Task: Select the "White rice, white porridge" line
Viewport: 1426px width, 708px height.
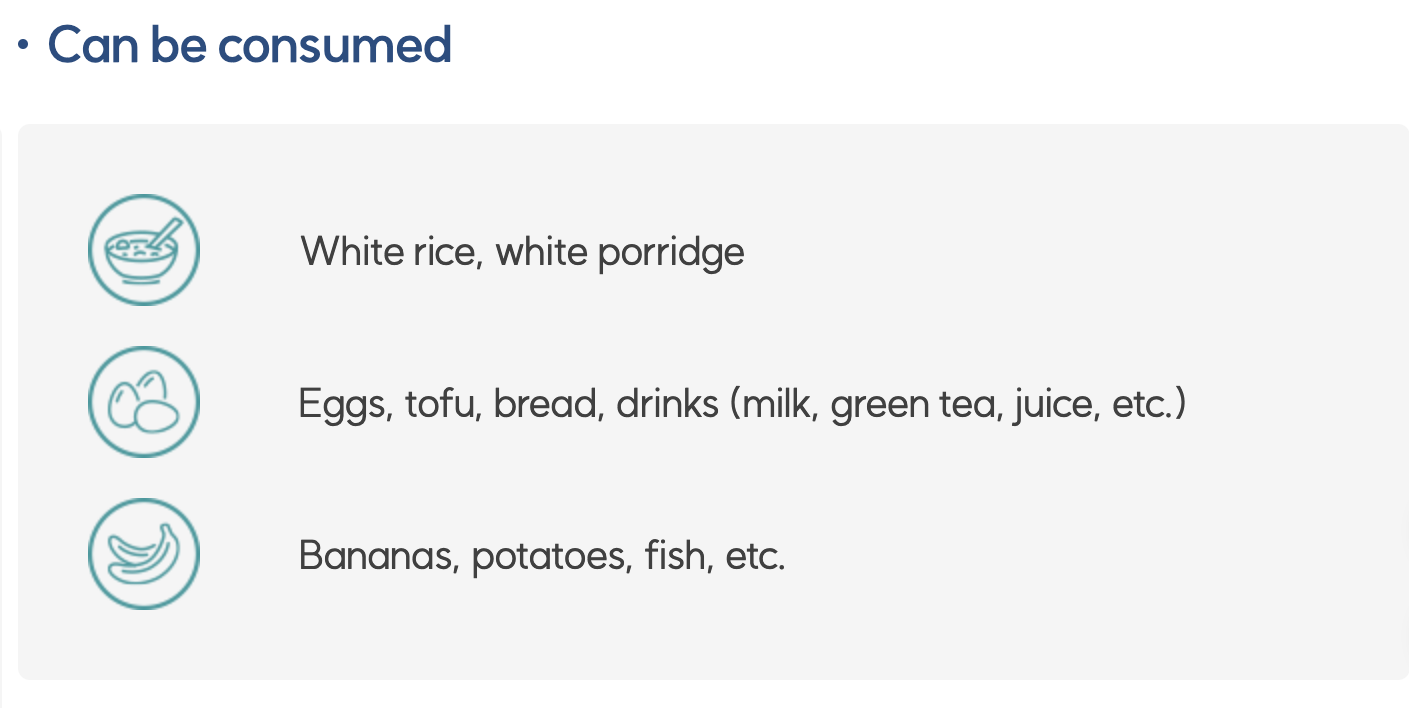Action: tap(522, 253)
